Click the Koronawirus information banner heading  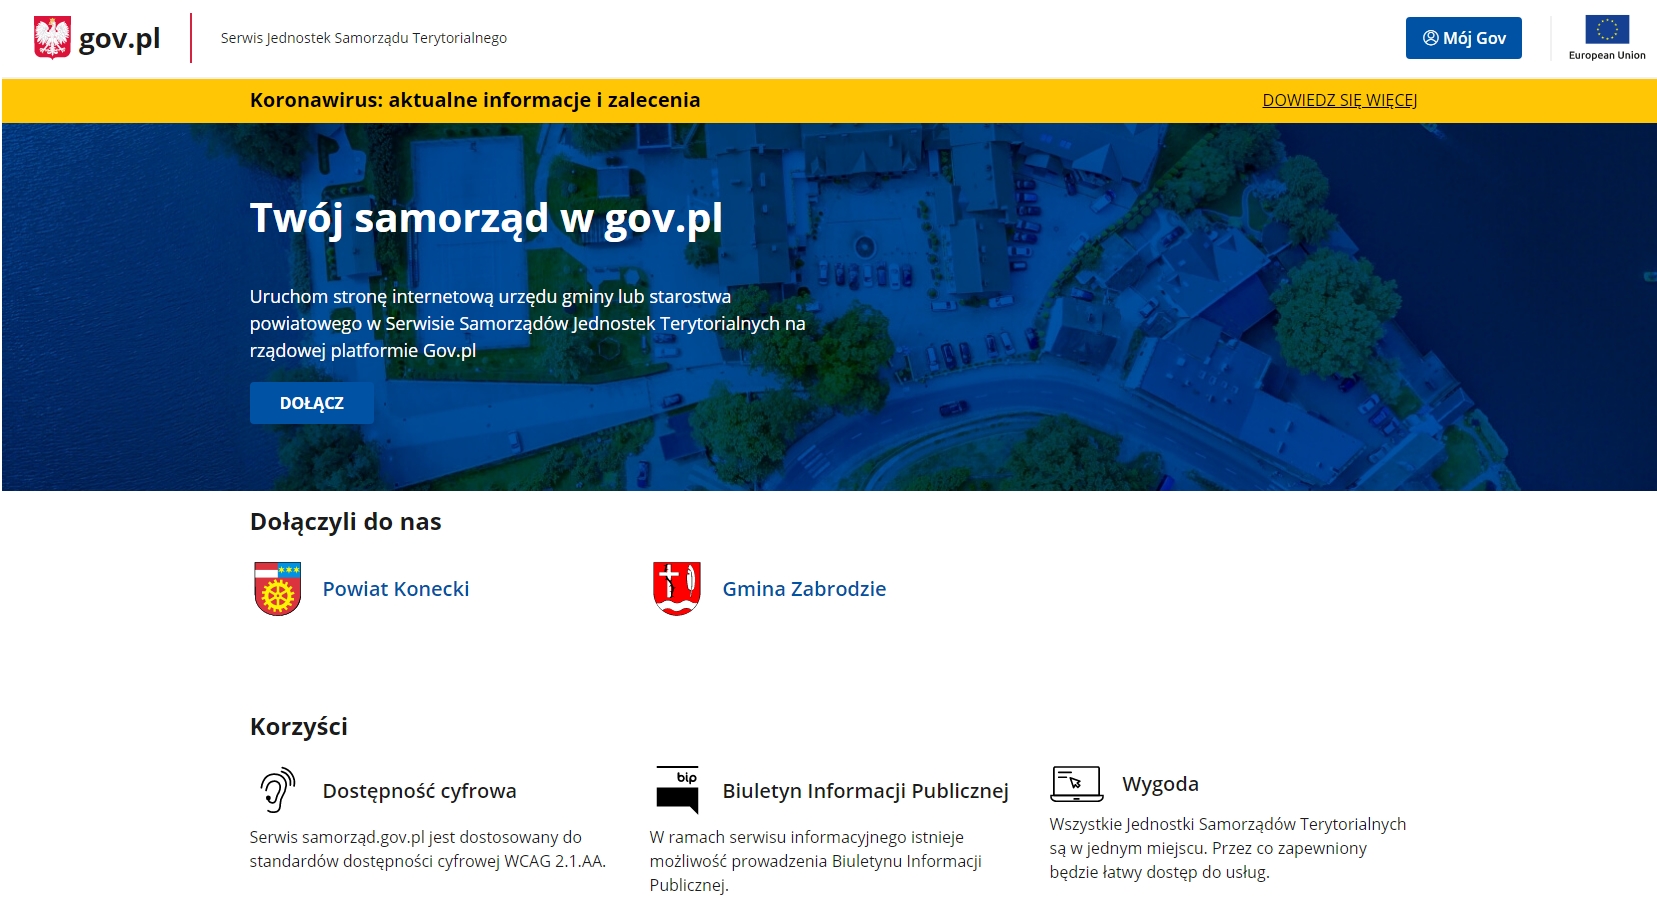475,100
